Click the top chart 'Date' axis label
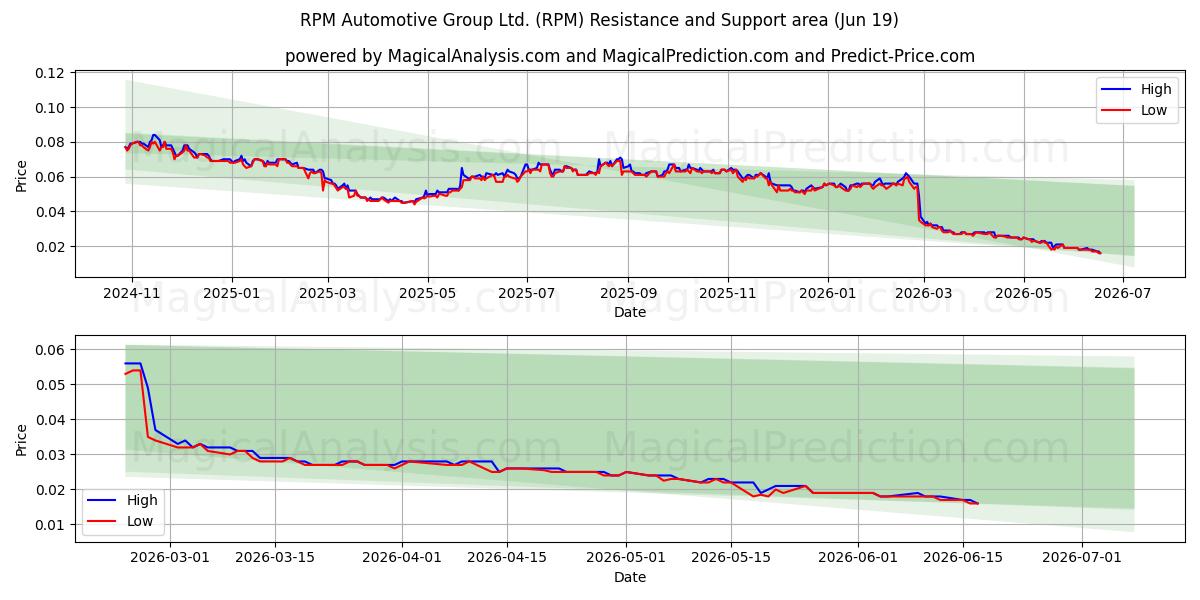The height and width of the screenshot is (600, 1200). click(630, 312)
